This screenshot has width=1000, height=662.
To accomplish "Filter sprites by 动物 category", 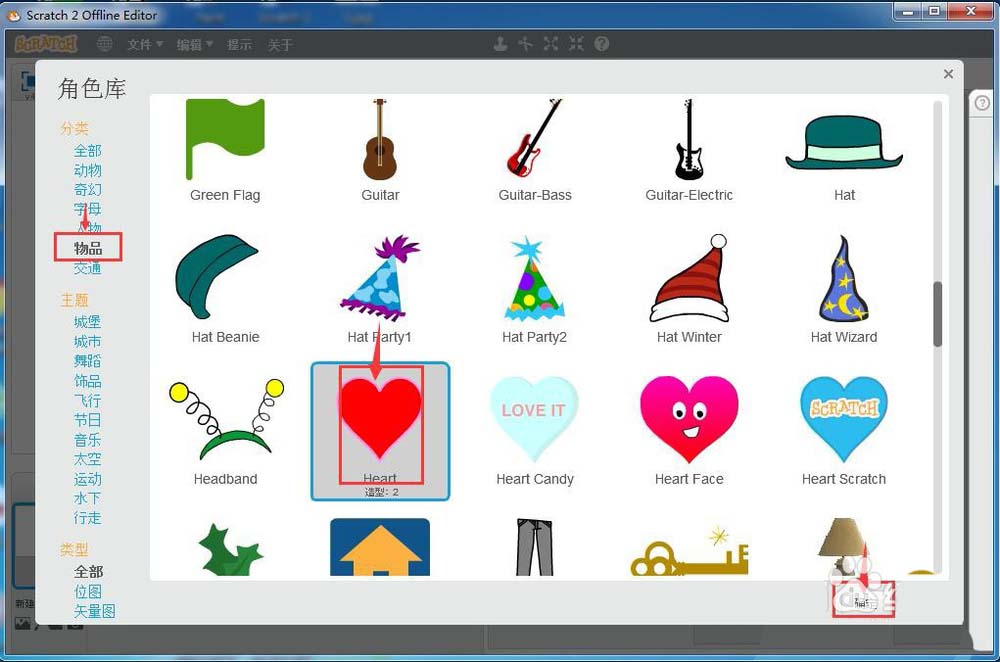I will (87, 171).
